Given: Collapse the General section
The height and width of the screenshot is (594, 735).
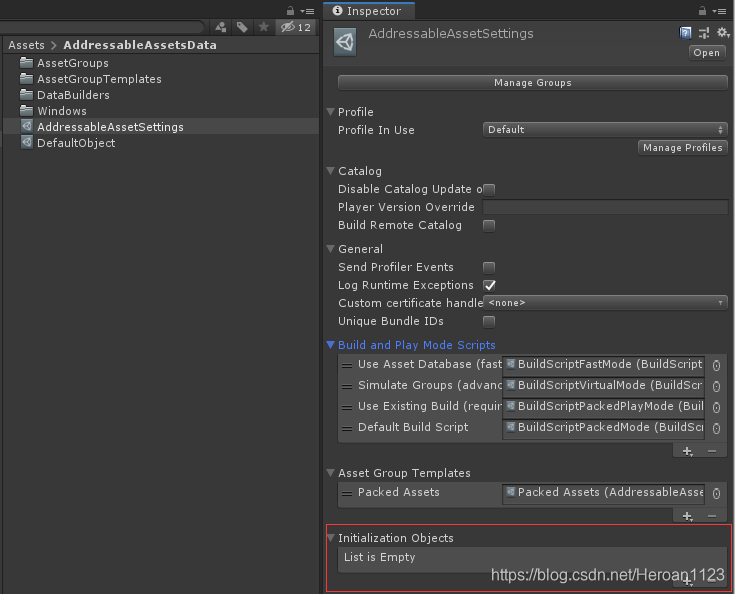Looking at the screenshot, I should tap(330, 248).
